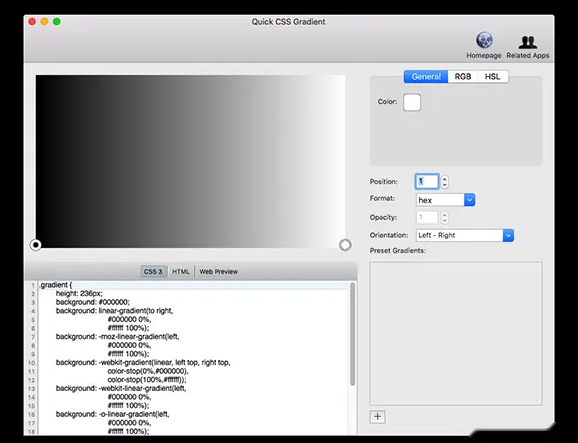The image size is (578, 443).
Task: Click the '.gradient {' code line
Action: coord(56,285)
